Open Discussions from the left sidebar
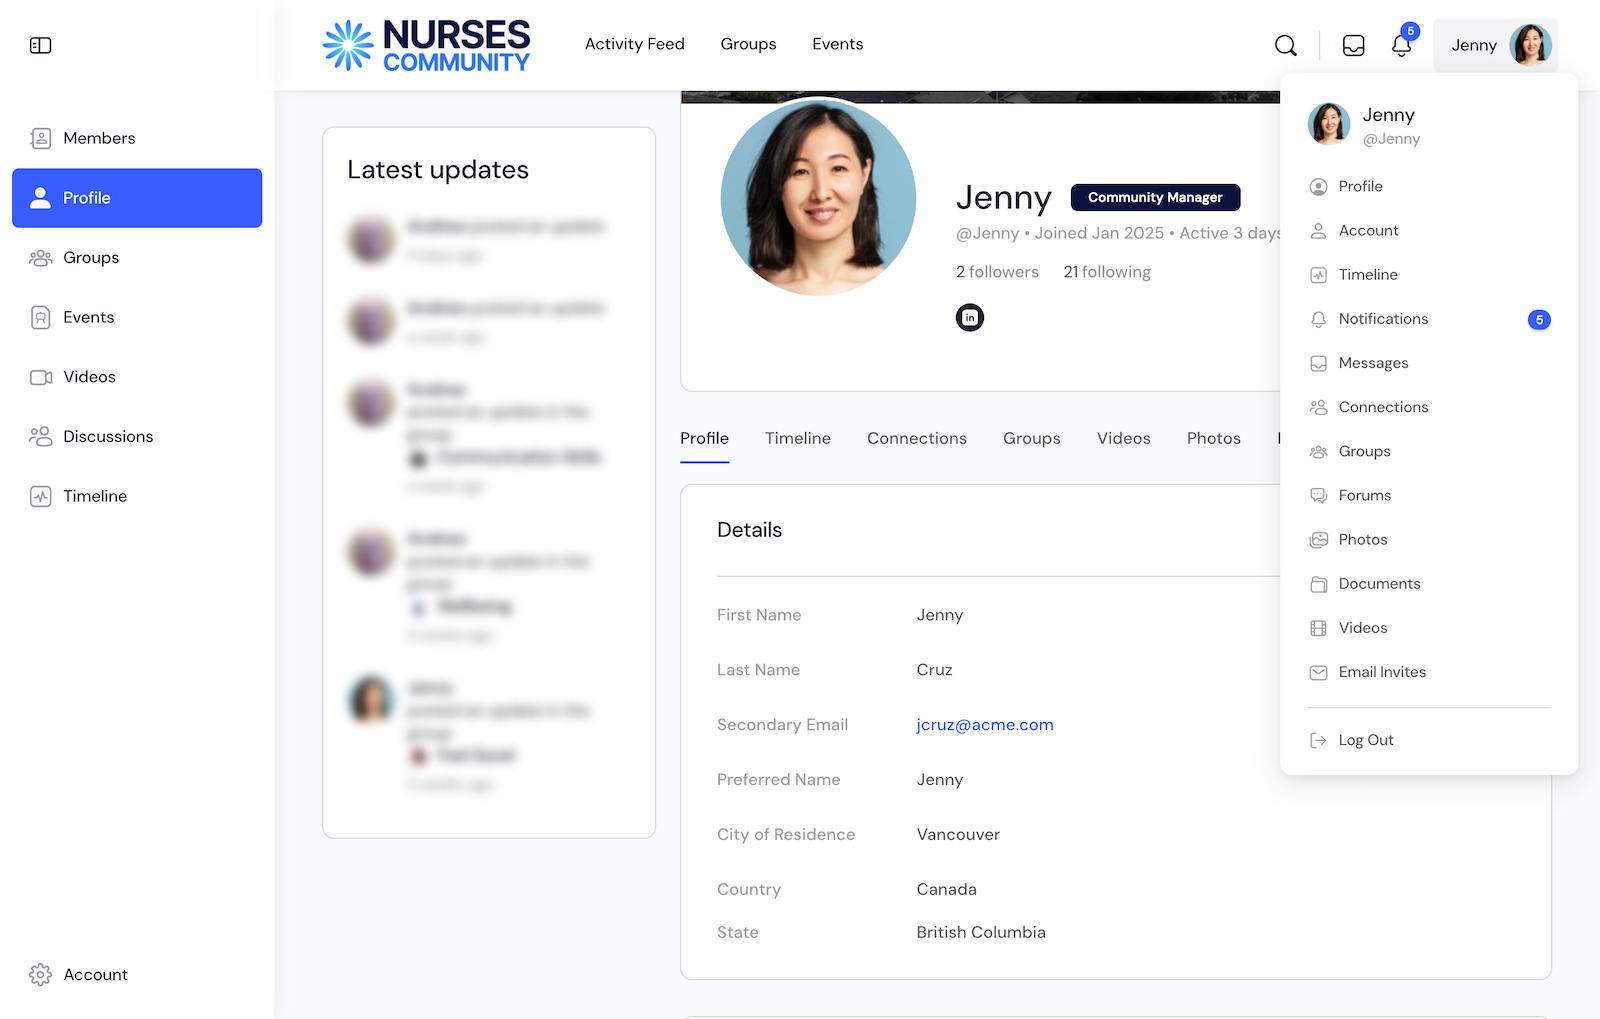The width and height of the screenshot is (1600, 1019). point(108,436)
